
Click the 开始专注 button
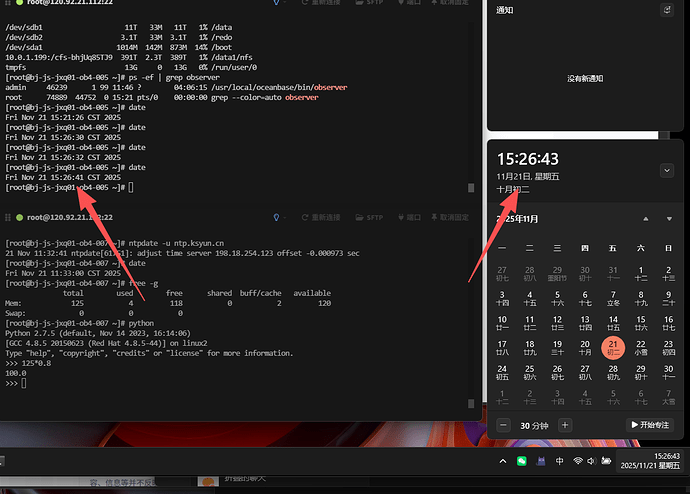click(x=650, y=425)
